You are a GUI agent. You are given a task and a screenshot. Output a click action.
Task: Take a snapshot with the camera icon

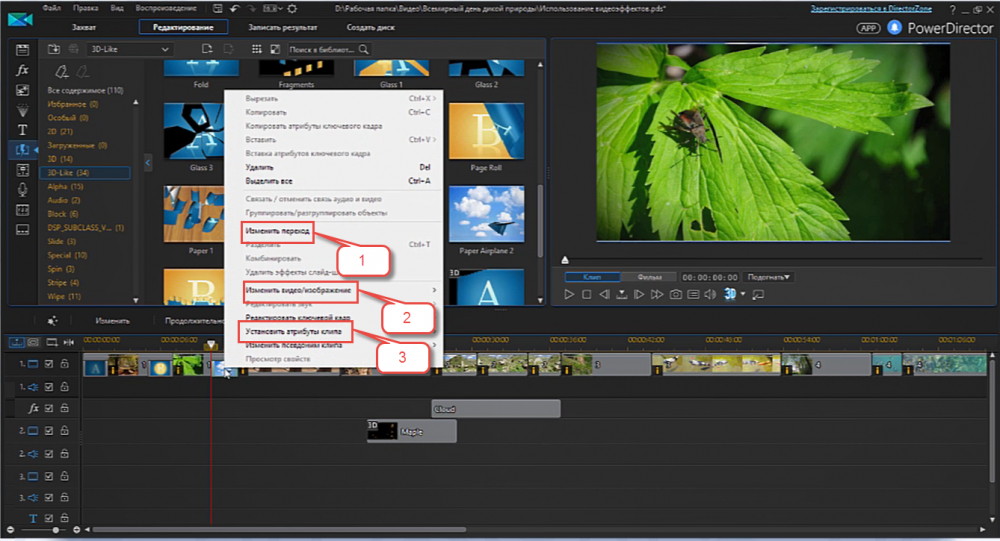pos(676,295)
